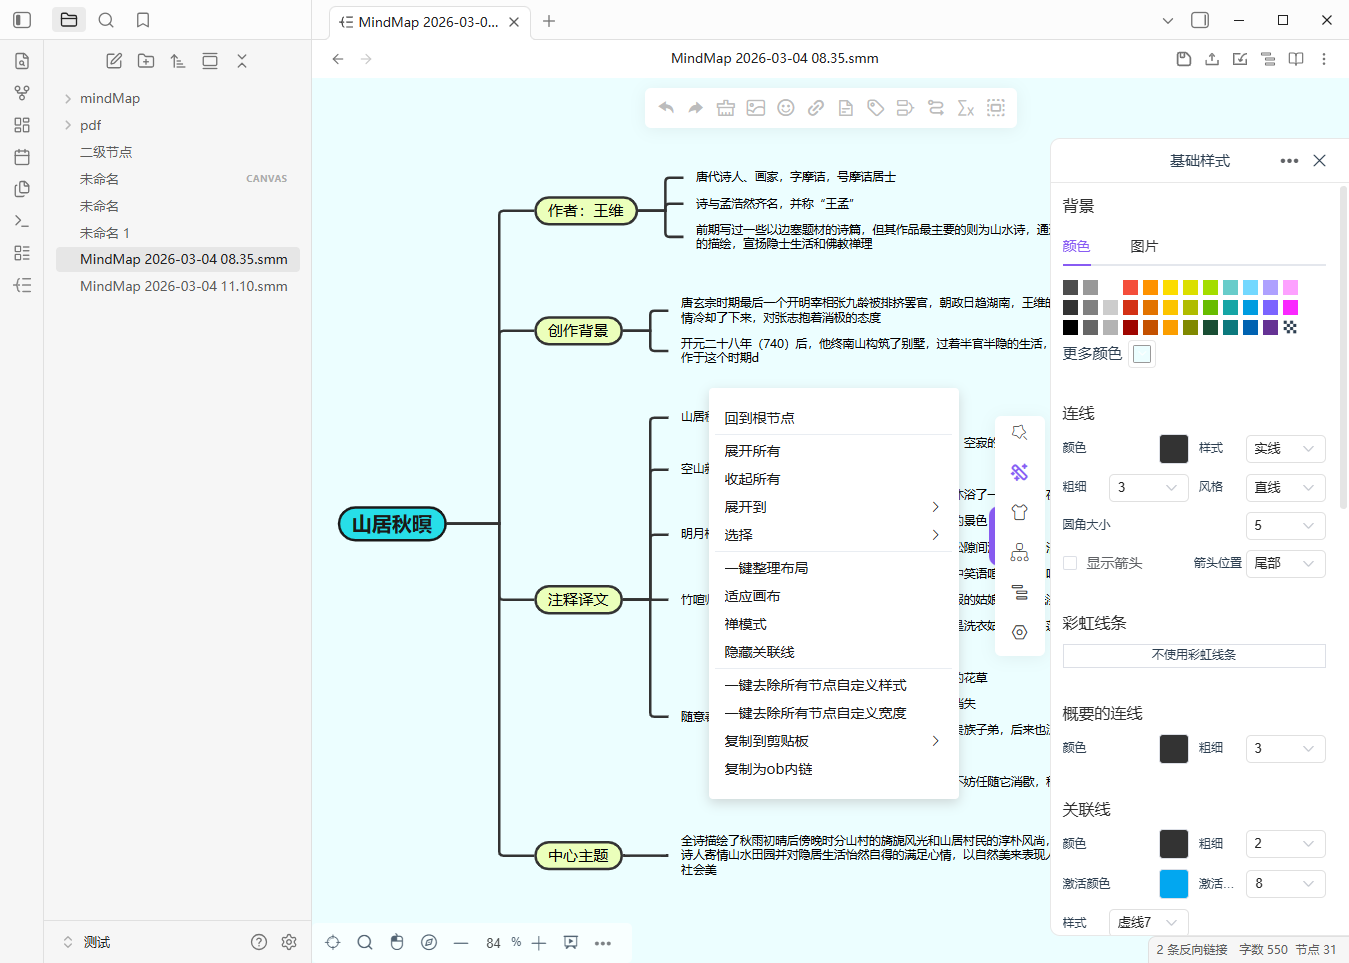The image size is (1349, 963).
Task: Open the 圆角大小 dropdown showing 5
Action: pyautogui.click(x=1285, y=525)
